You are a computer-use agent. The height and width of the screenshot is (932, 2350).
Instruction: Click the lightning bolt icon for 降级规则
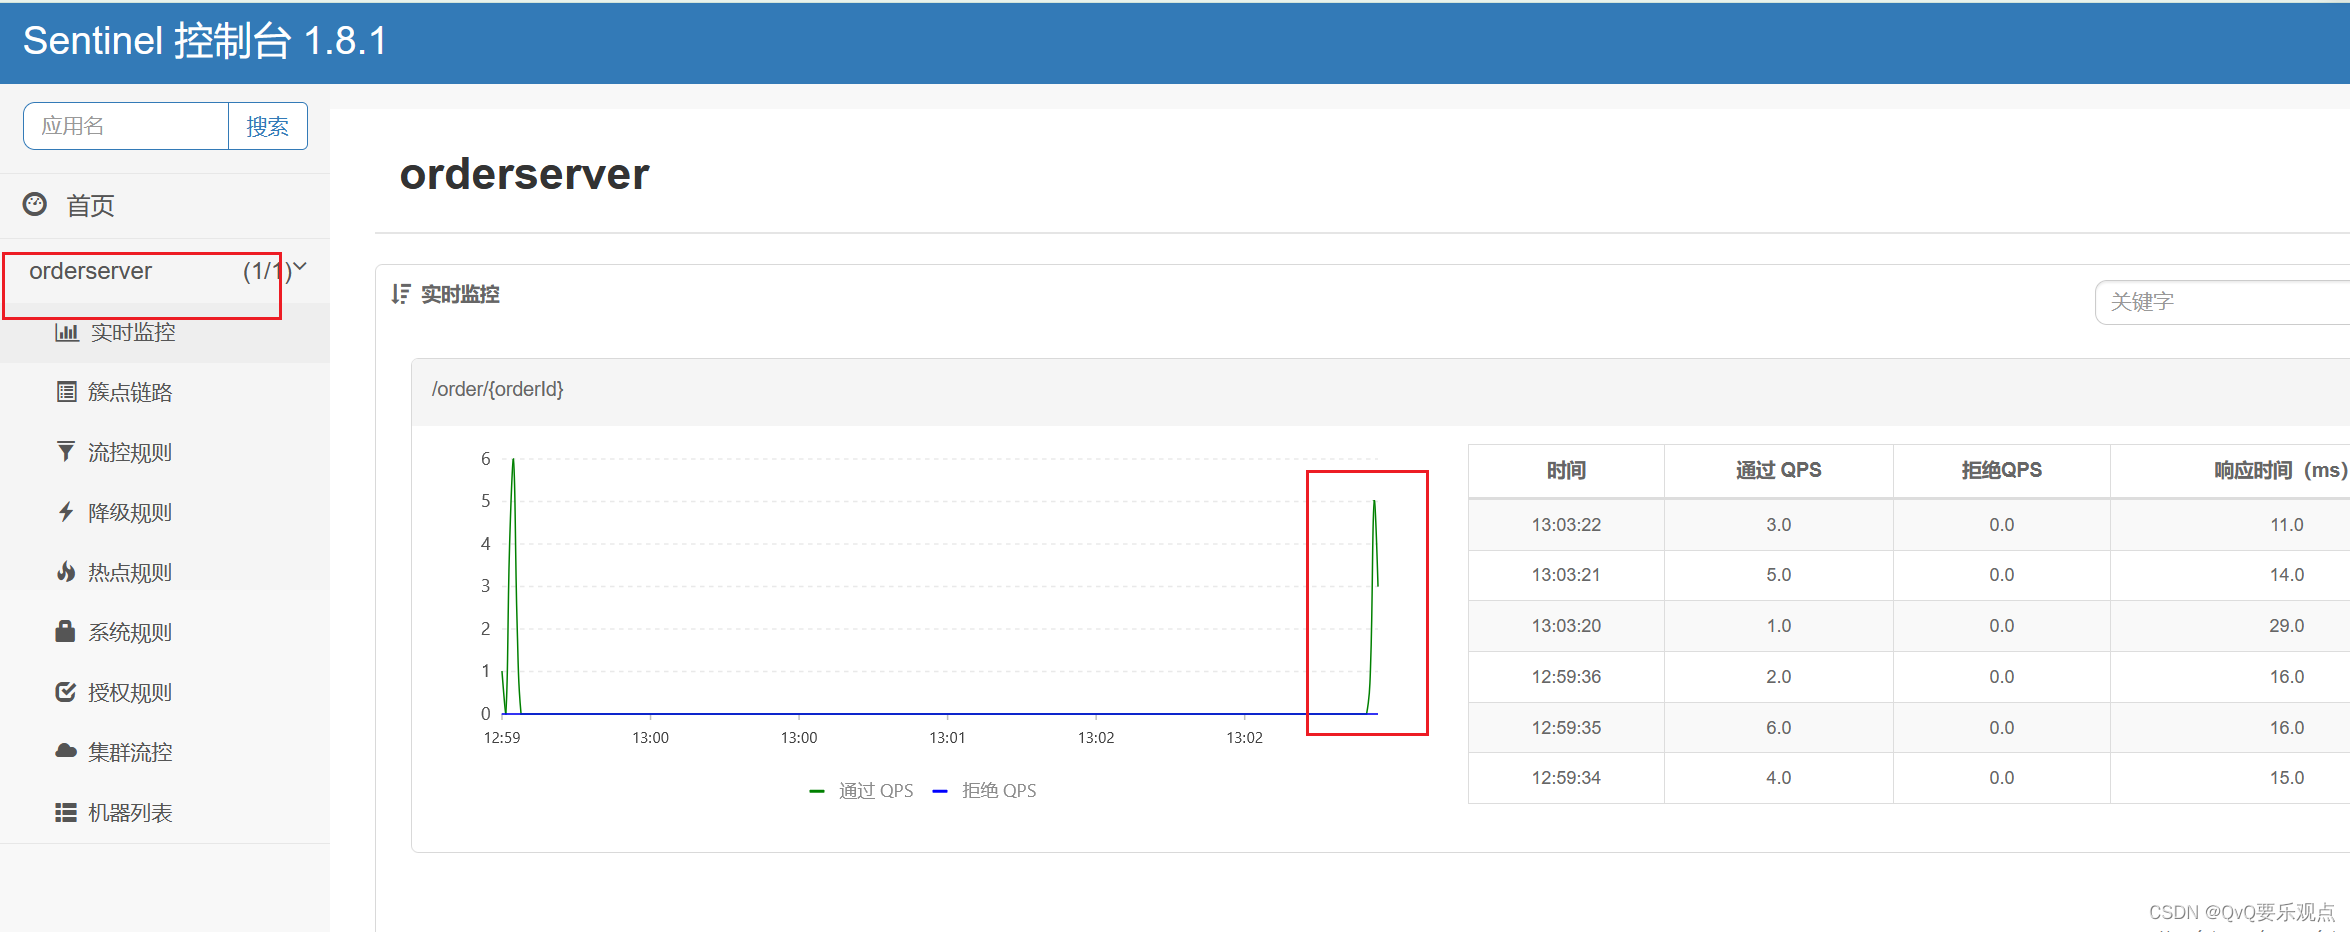(66, 512)
